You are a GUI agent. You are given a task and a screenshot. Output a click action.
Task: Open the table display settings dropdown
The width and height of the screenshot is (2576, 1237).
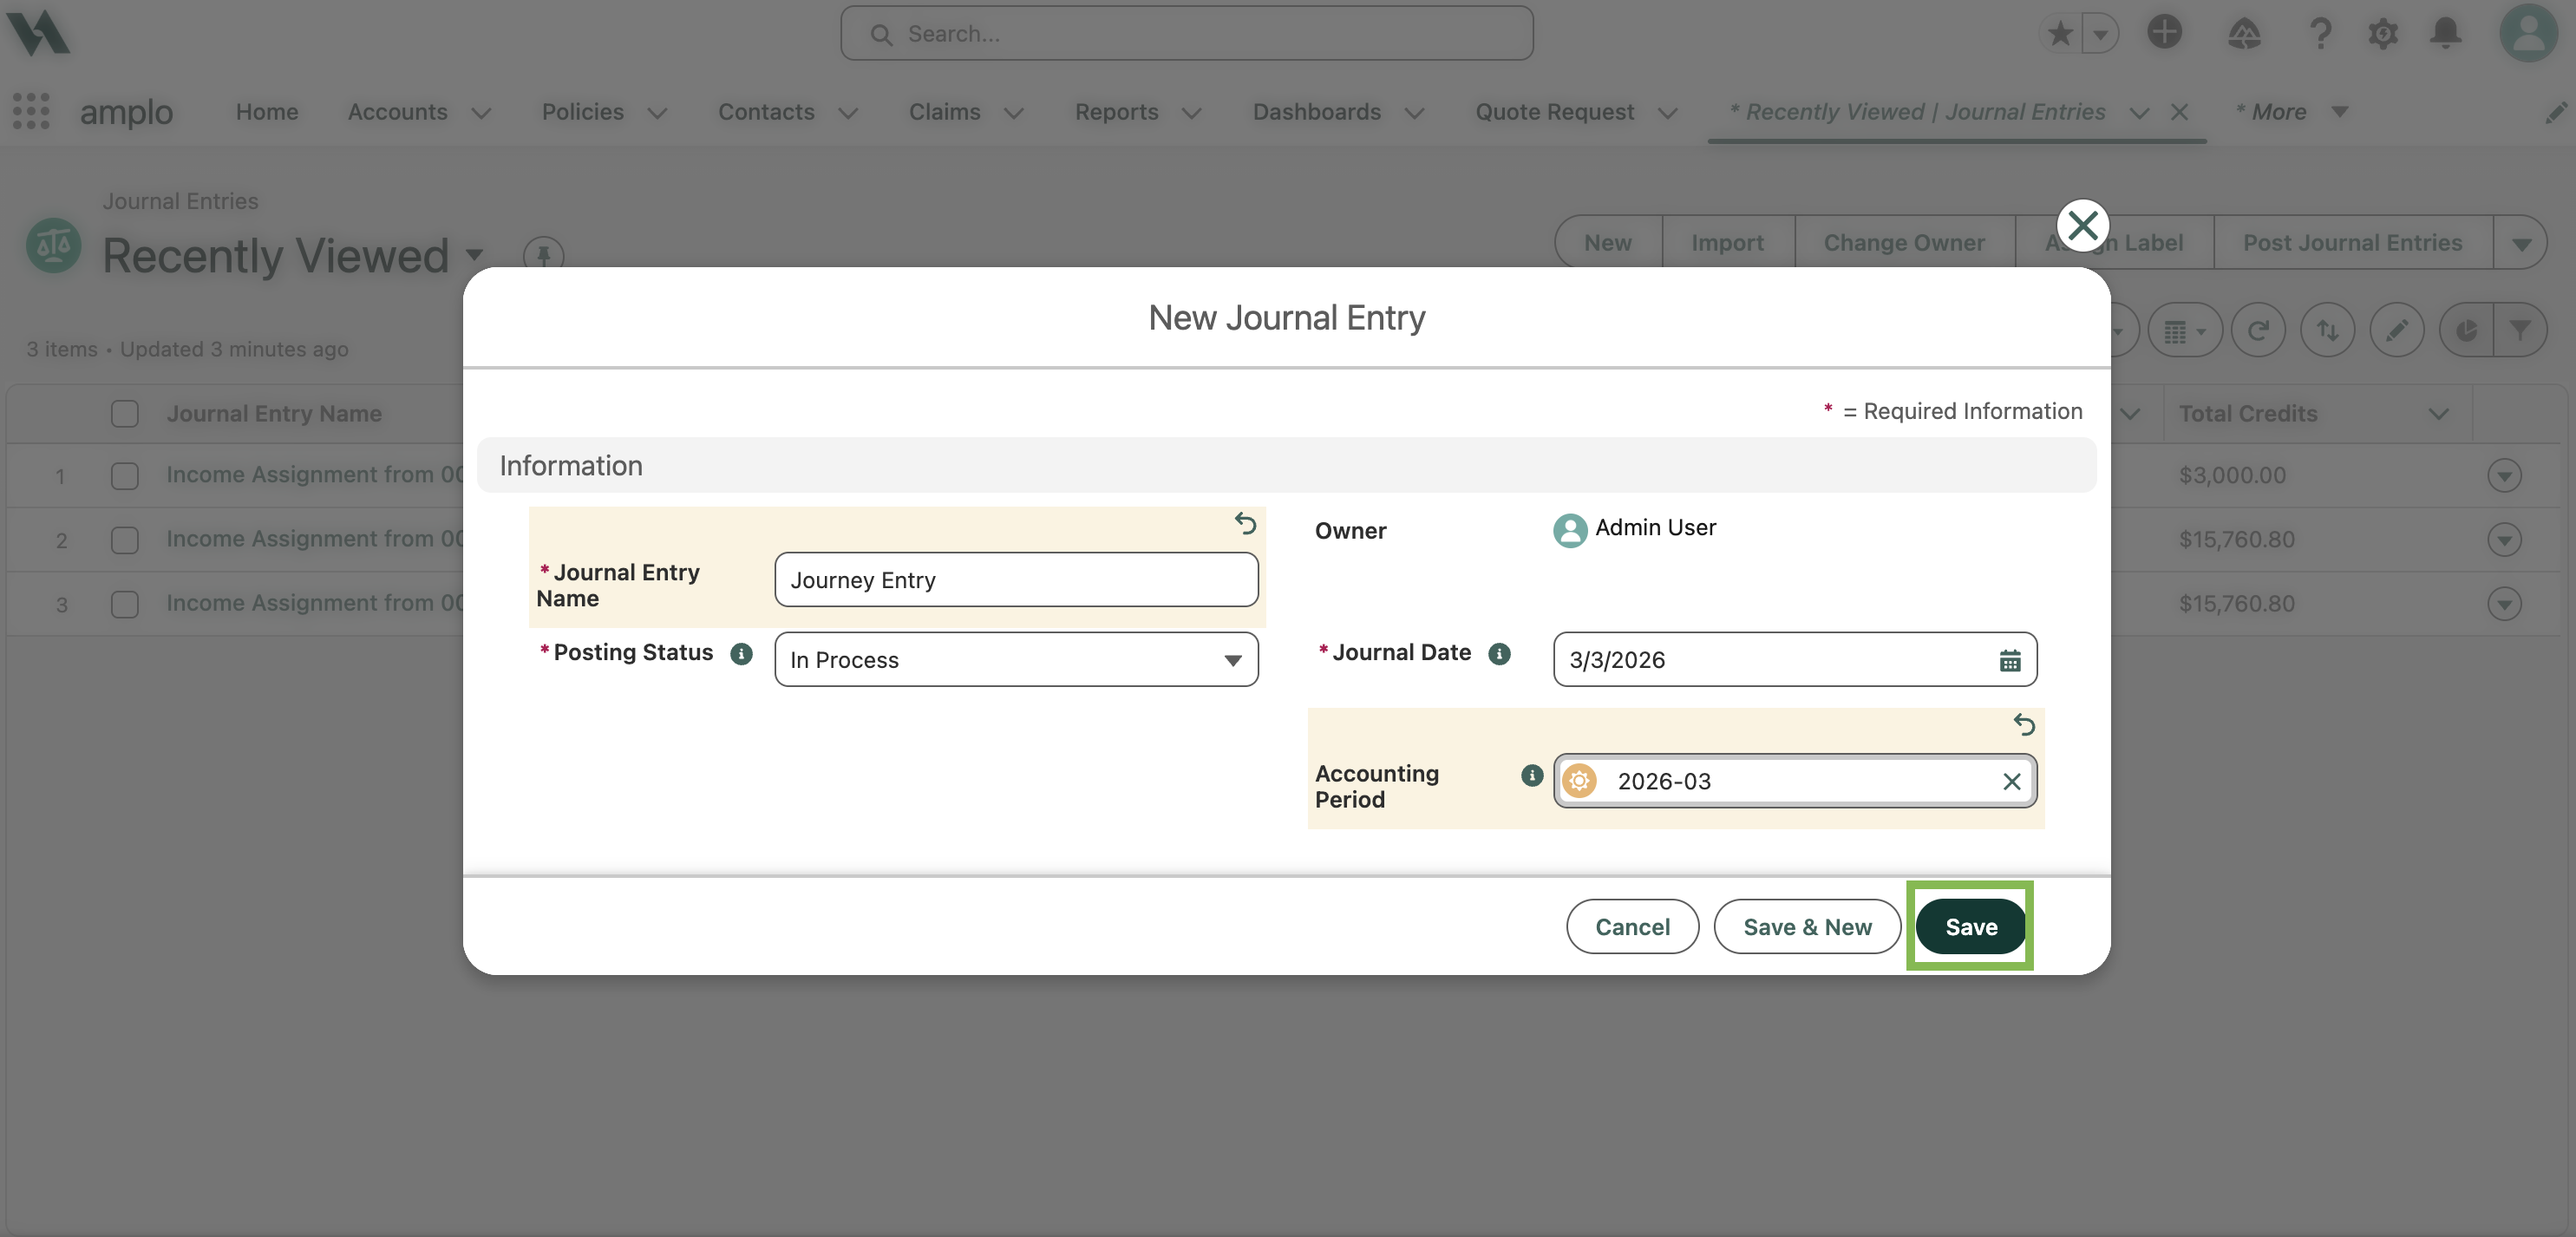(2185, 330)
